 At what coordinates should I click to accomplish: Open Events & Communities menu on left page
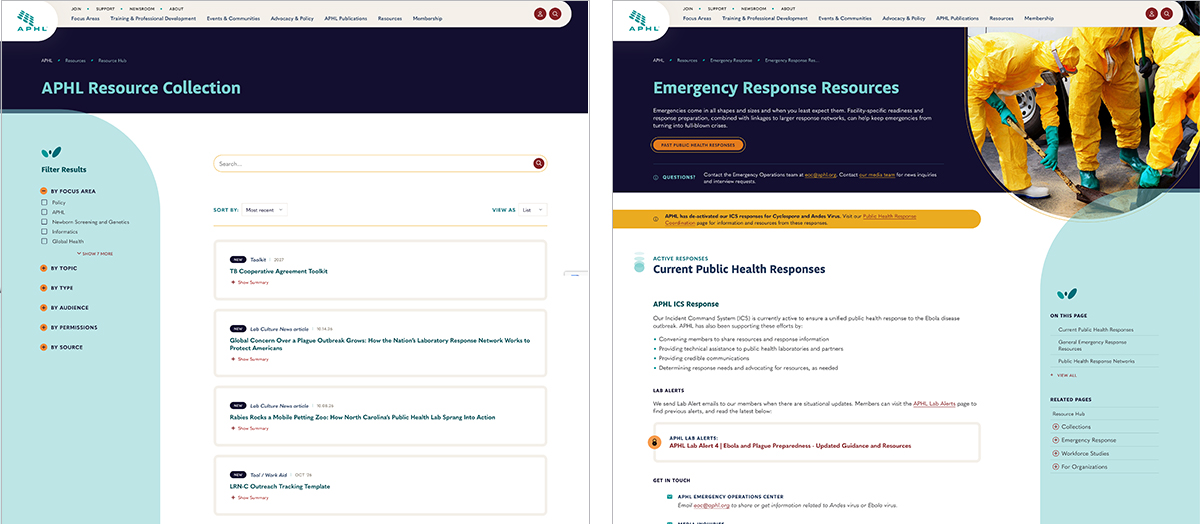(233, 18)
